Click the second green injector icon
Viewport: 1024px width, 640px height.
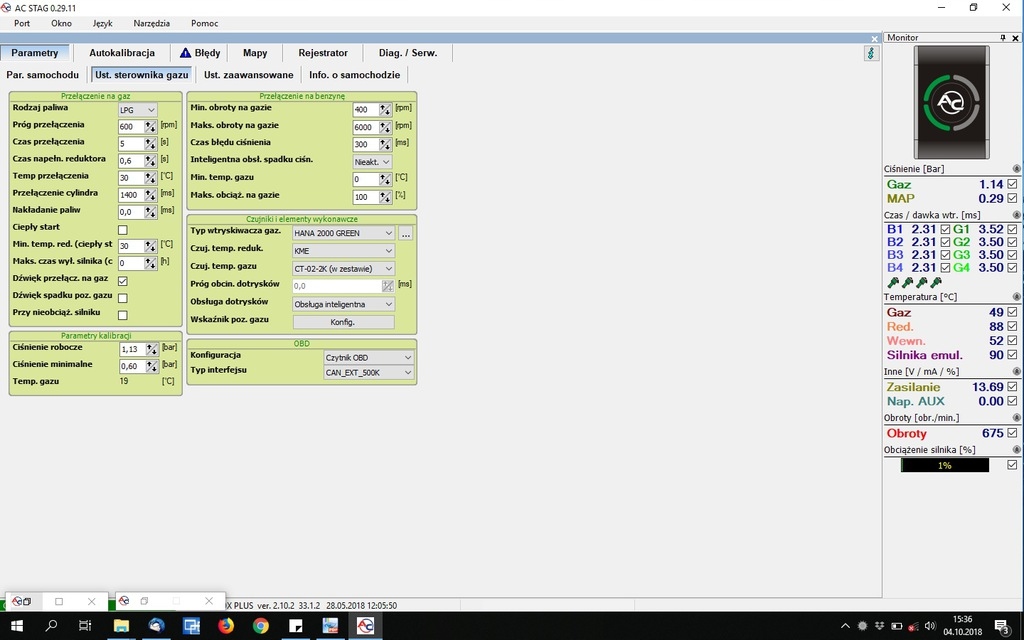(907, 282)
